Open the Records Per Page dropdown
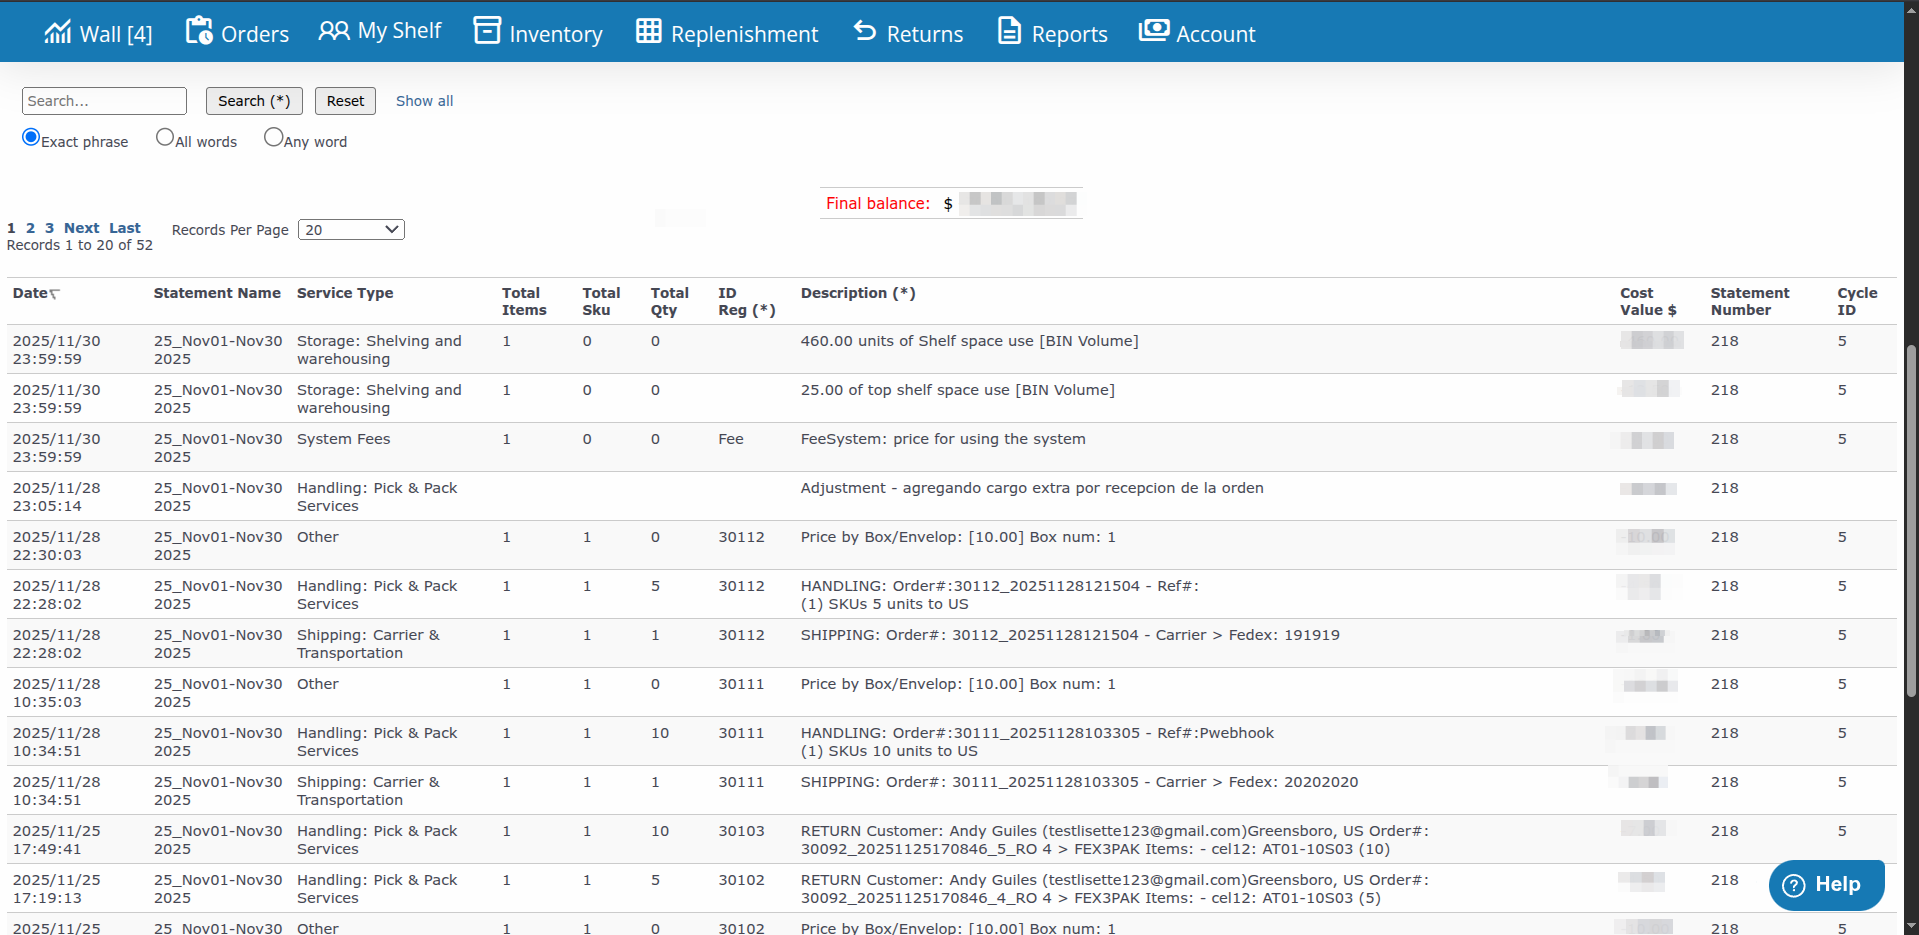 point(351,230)
